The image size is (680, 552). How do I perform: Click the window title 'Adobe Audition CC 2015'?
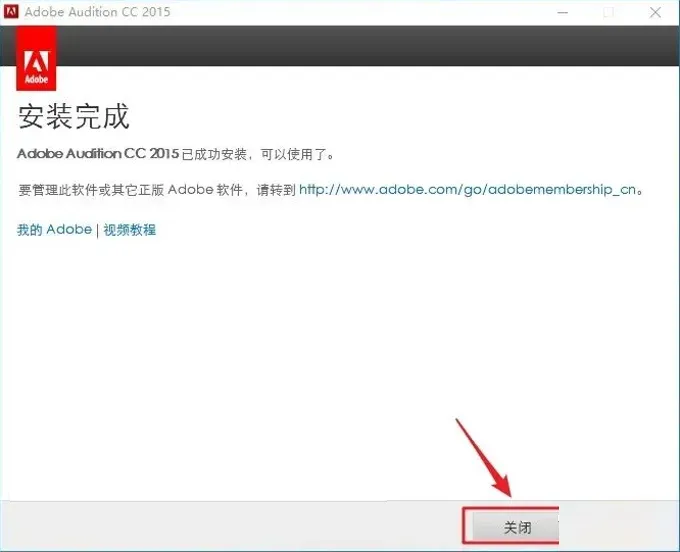click(x=97, y=12)
